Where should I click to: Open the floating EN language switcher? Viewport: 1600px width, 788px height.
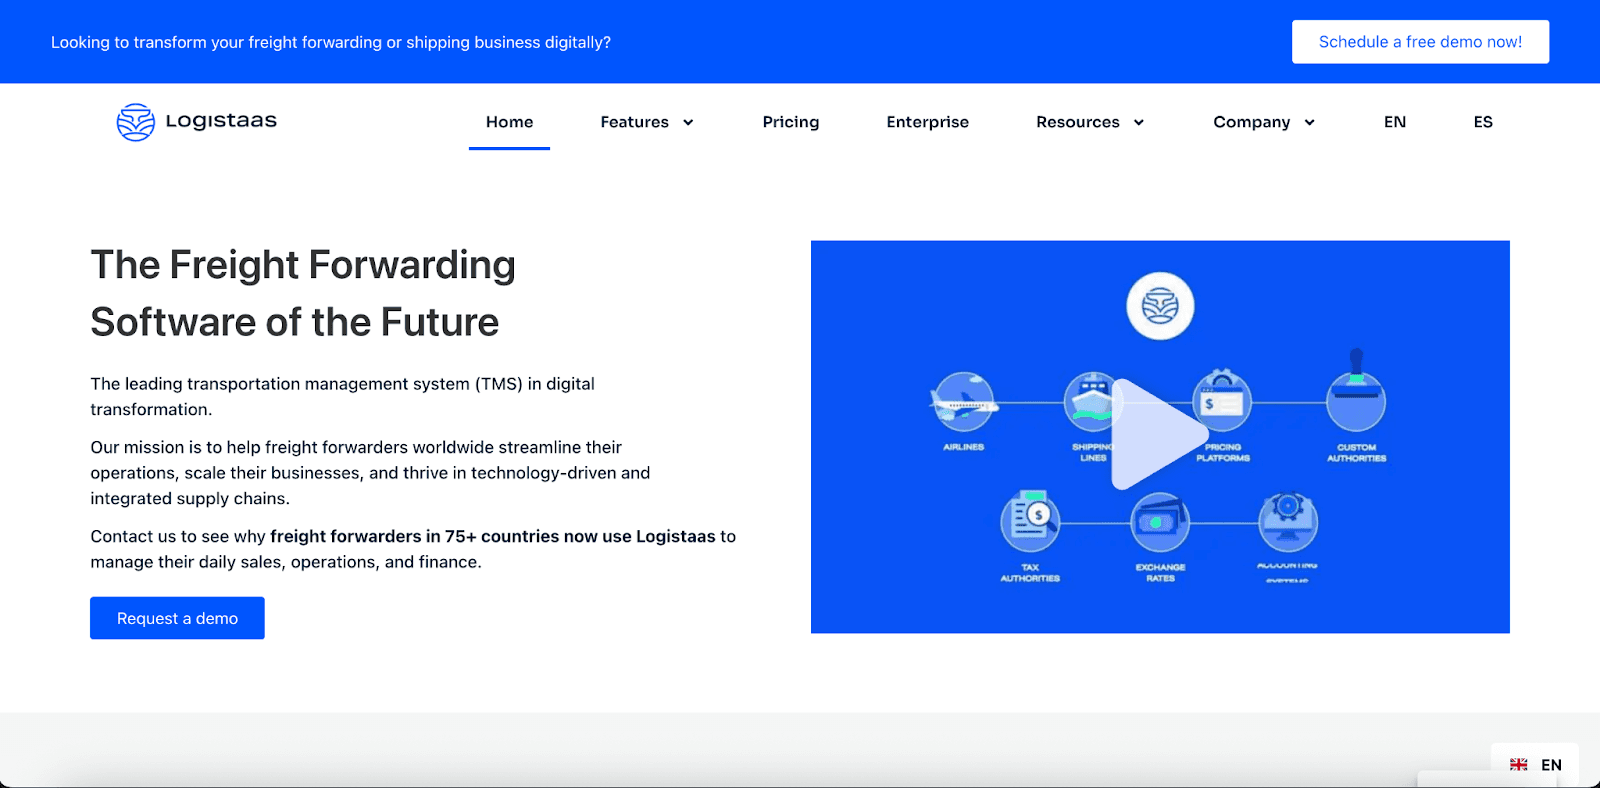1535,765
